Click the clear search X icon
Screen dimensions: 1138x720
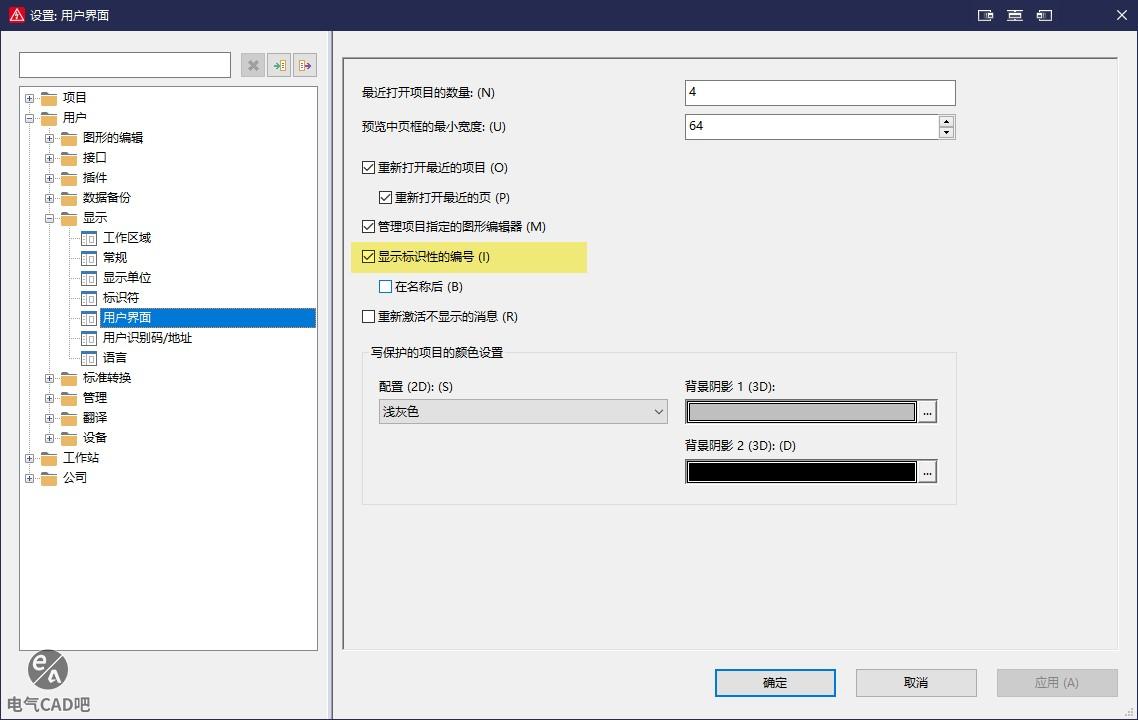tap(253, 65)
